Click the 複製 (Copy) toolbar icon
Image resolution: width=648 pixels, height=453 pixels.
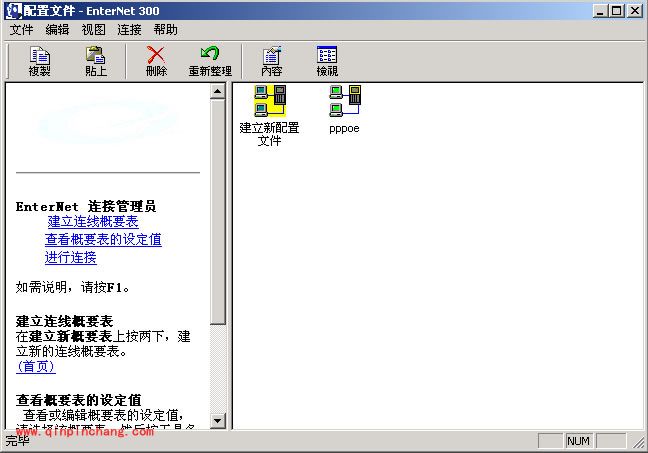pyautogui.click(x=40, y=61)
